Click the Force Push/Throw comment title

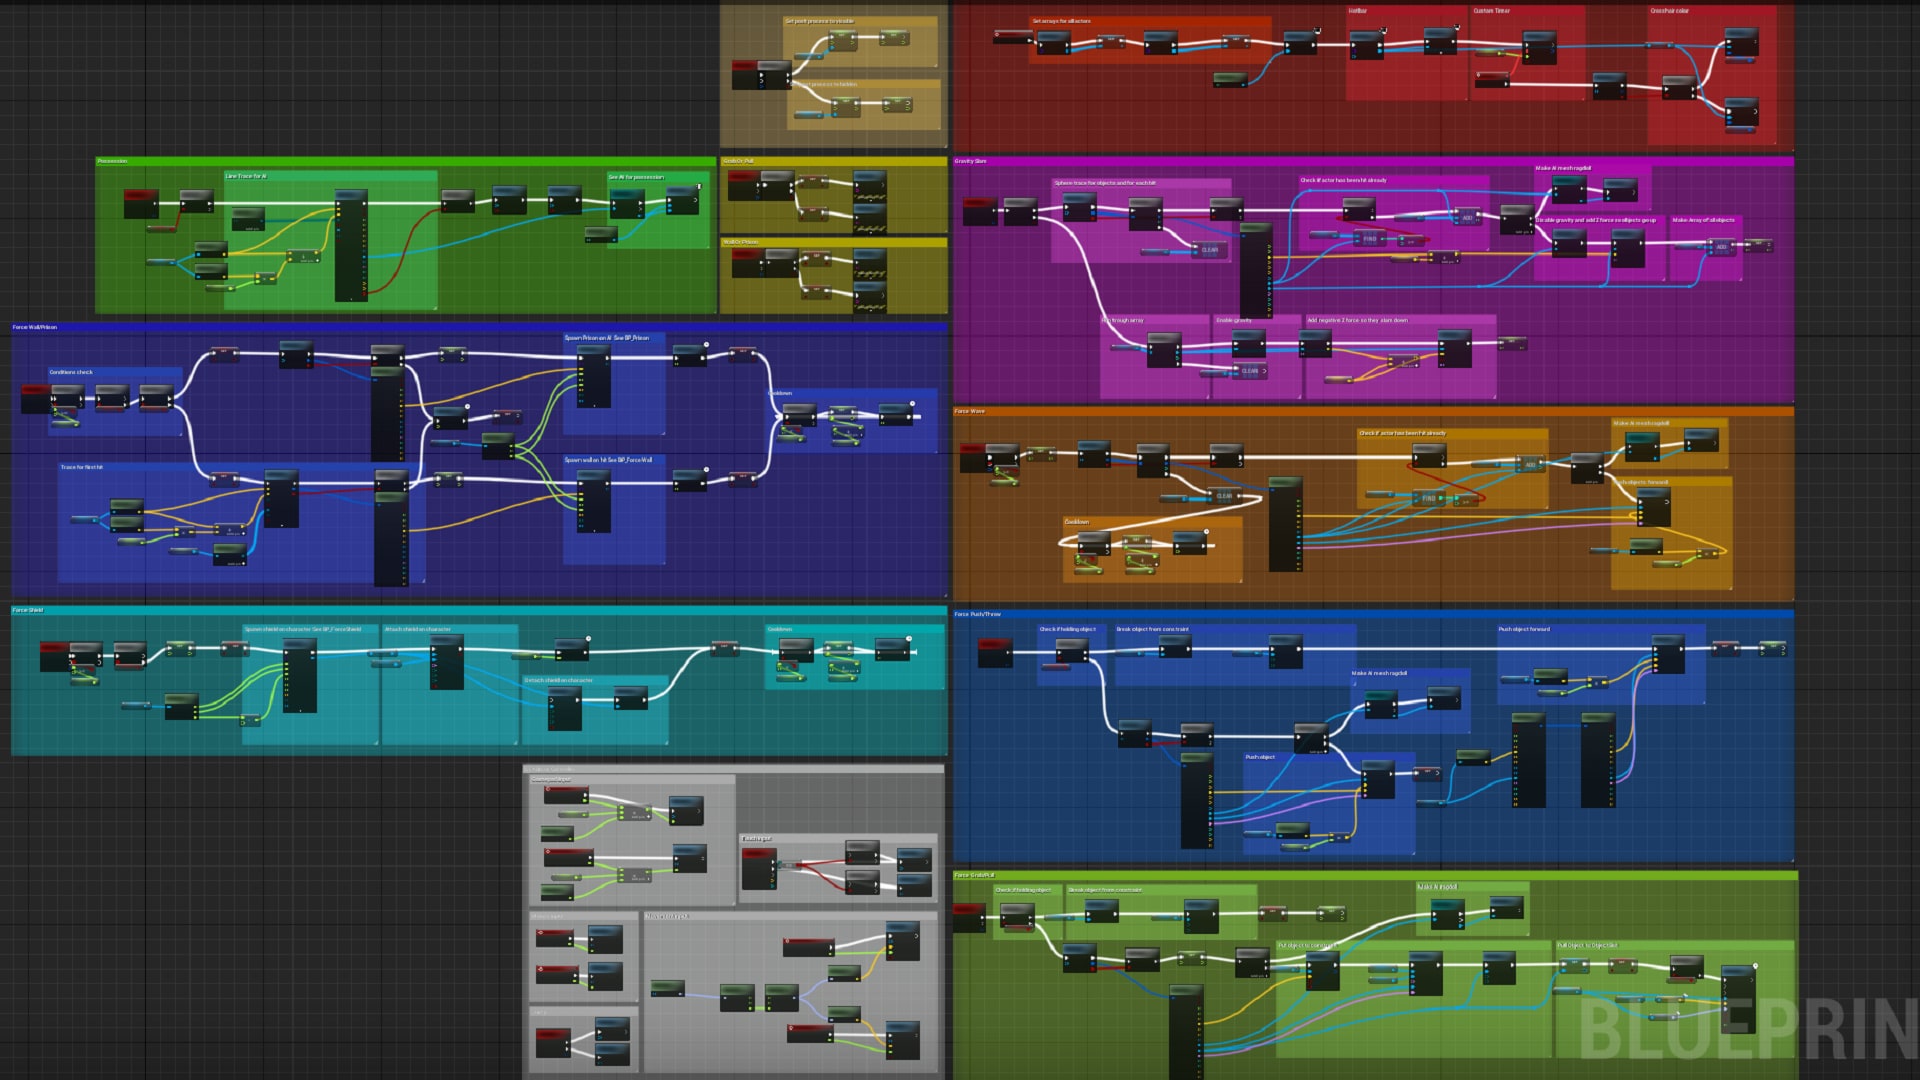pyautogui.click(x=977, y=614)
